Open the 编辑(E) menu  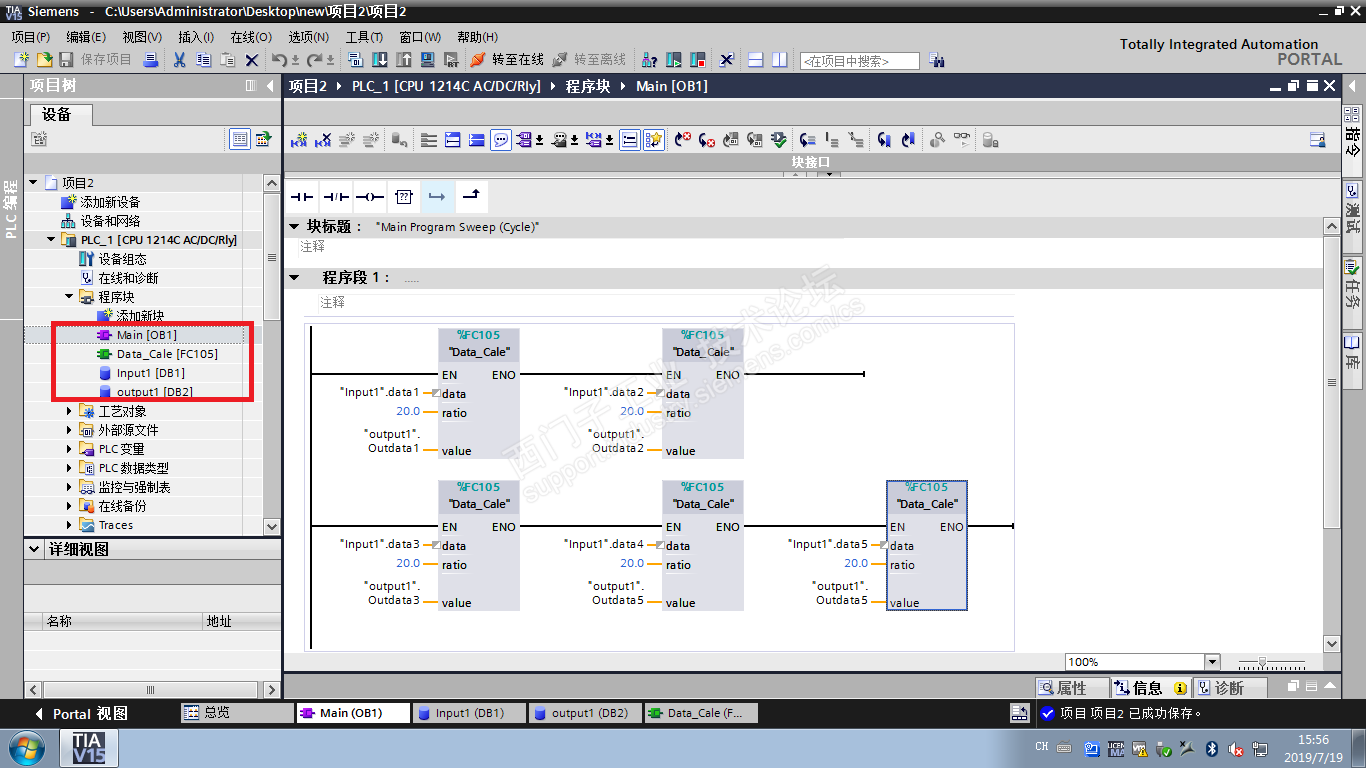[x=86, y=37]
